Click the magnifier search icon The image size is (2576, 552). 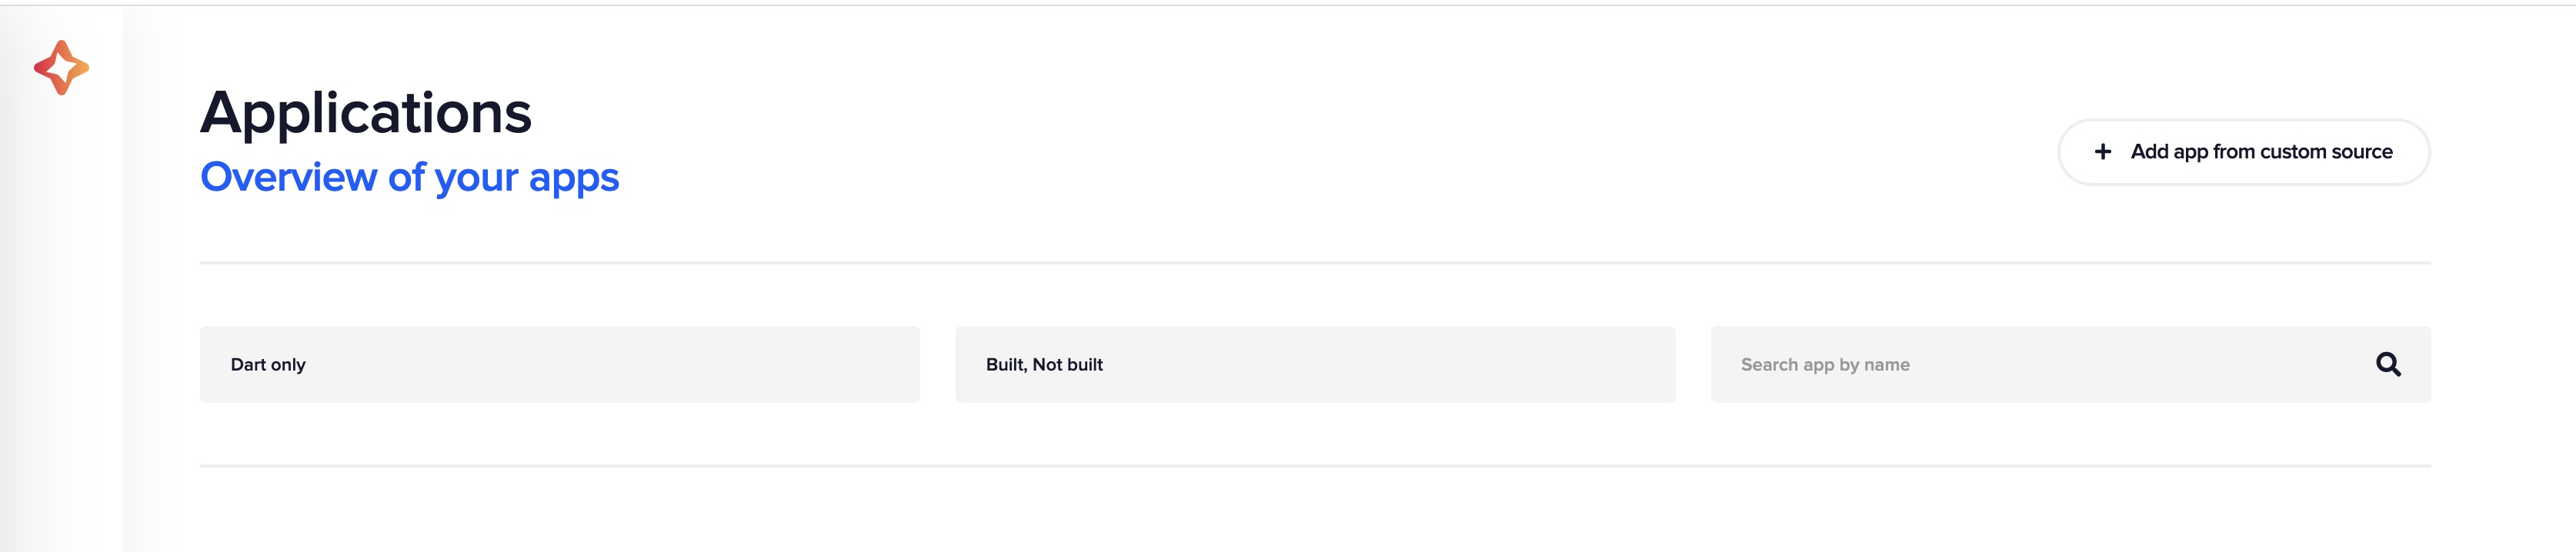click(2388, 364)
